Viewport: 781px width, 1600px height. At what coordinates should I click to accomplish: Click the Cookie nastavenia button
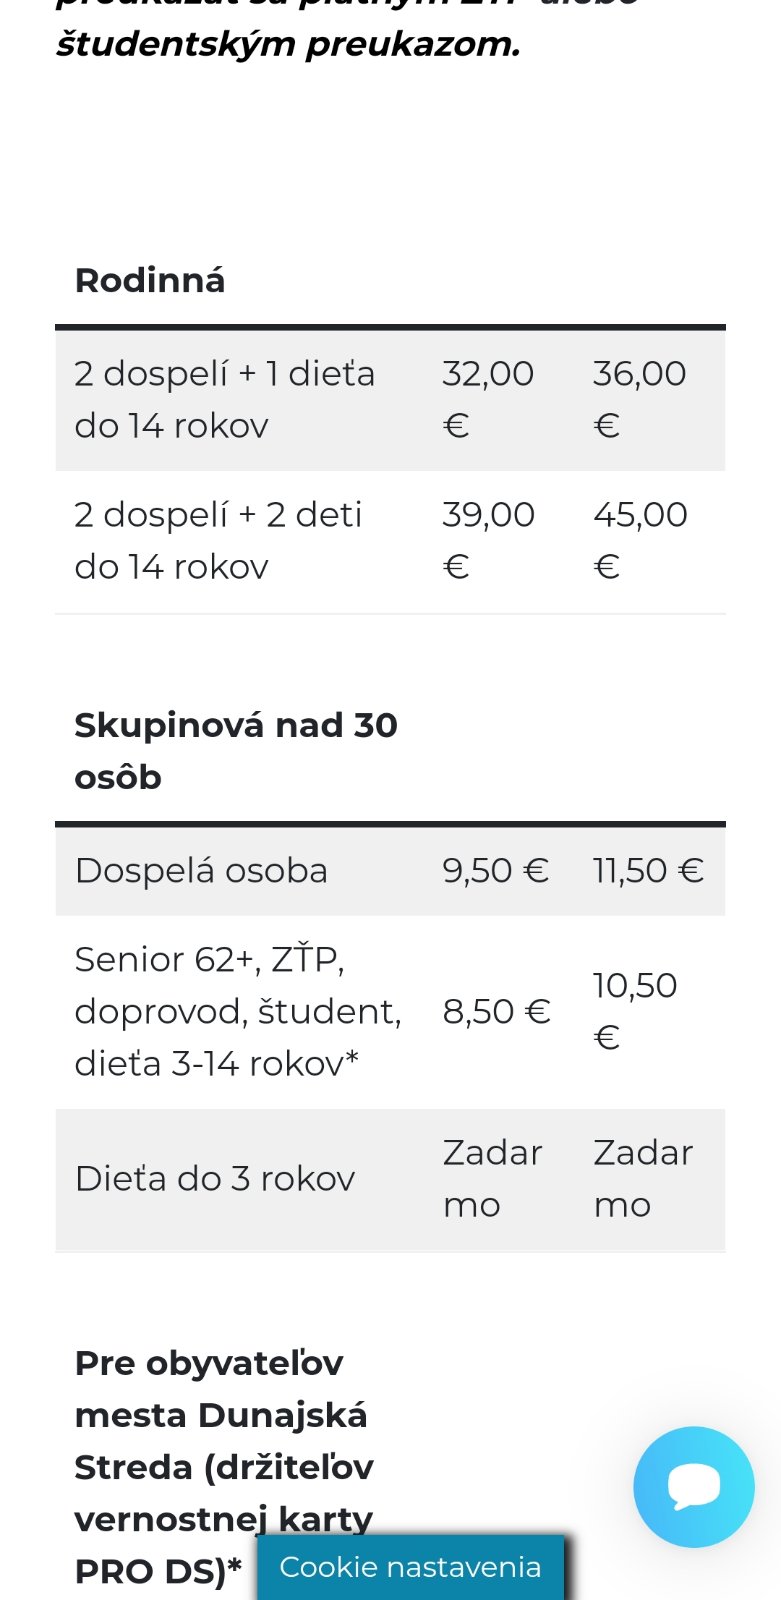click(x=410, y=1567)
